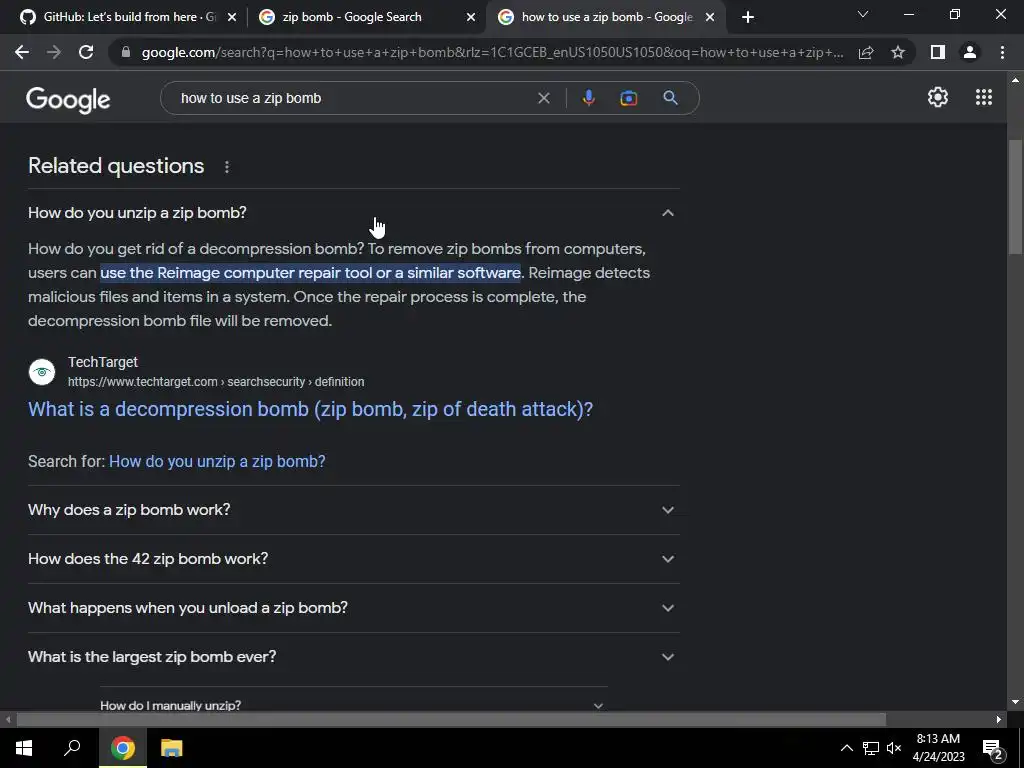Click the horizontal scrollbar thumb
The height and width of the screenshot is (768, 1024).
click(451, 720)
